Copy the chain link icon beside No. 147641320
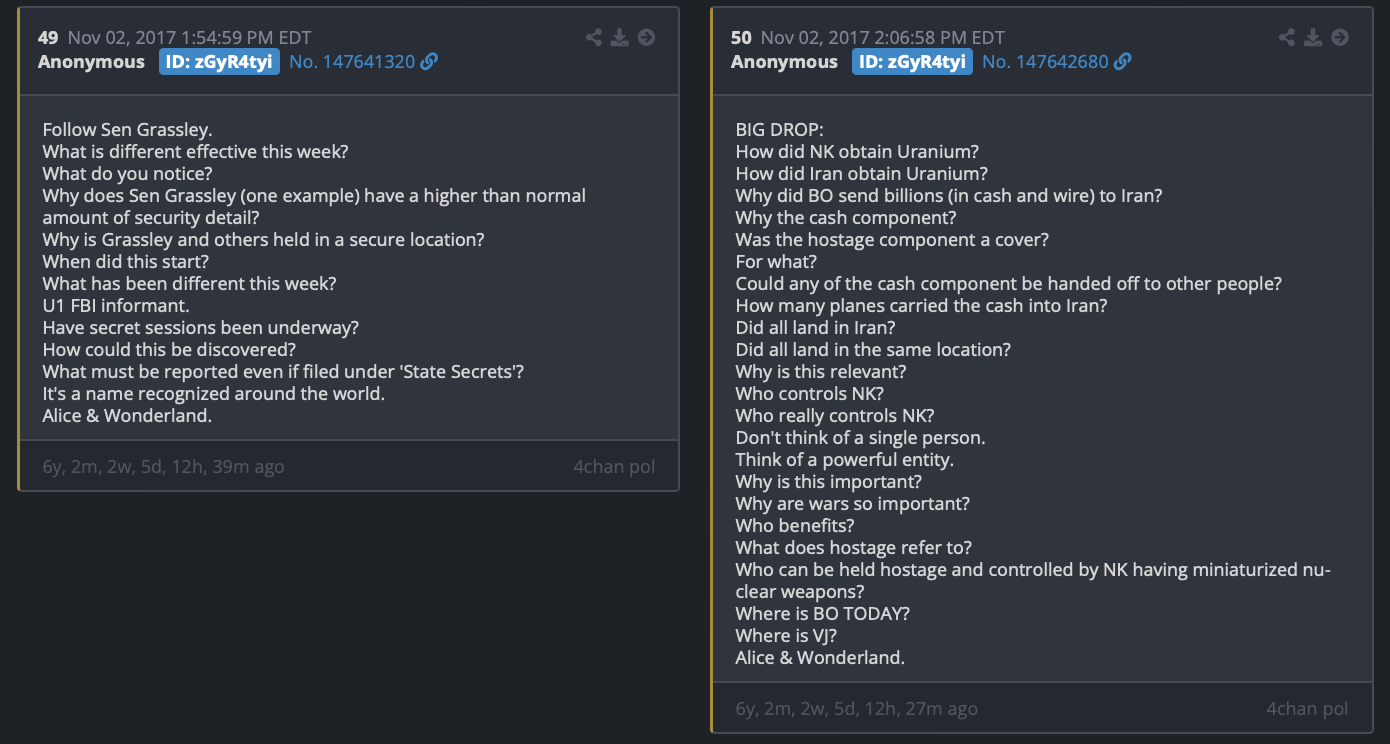 point(429,62)
